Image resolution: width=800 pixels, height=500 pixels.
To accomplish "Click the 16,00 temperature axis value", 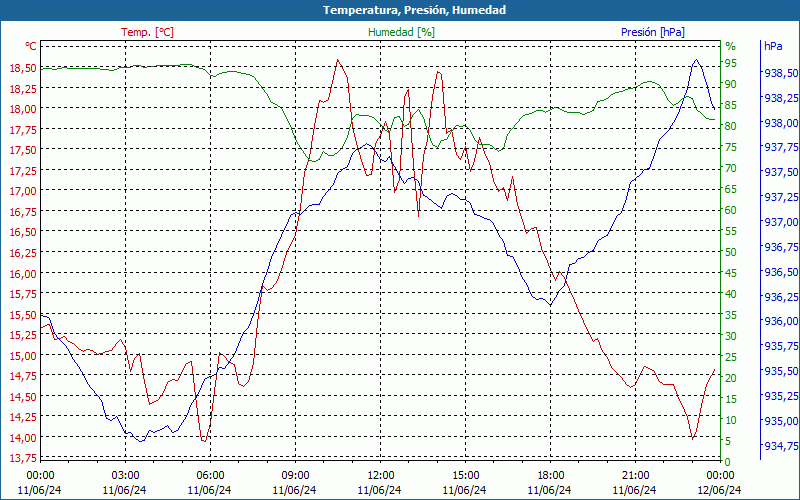I will tap(23, 273).
